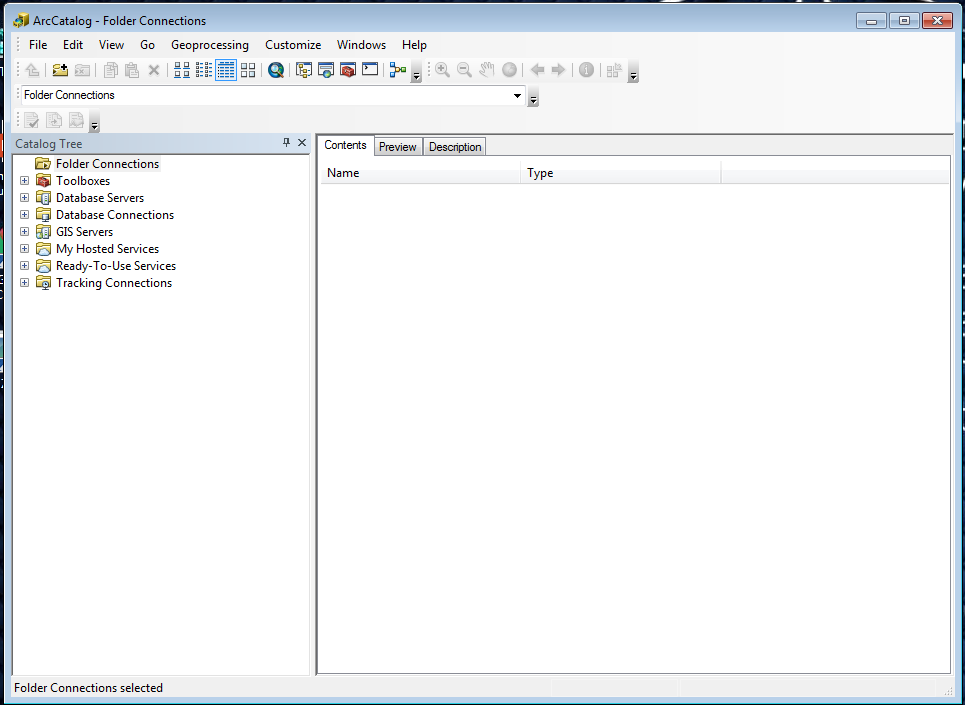965x705 pixels.
Task: Open the Geoprocessing menu
Action: [x=210, y=45]
